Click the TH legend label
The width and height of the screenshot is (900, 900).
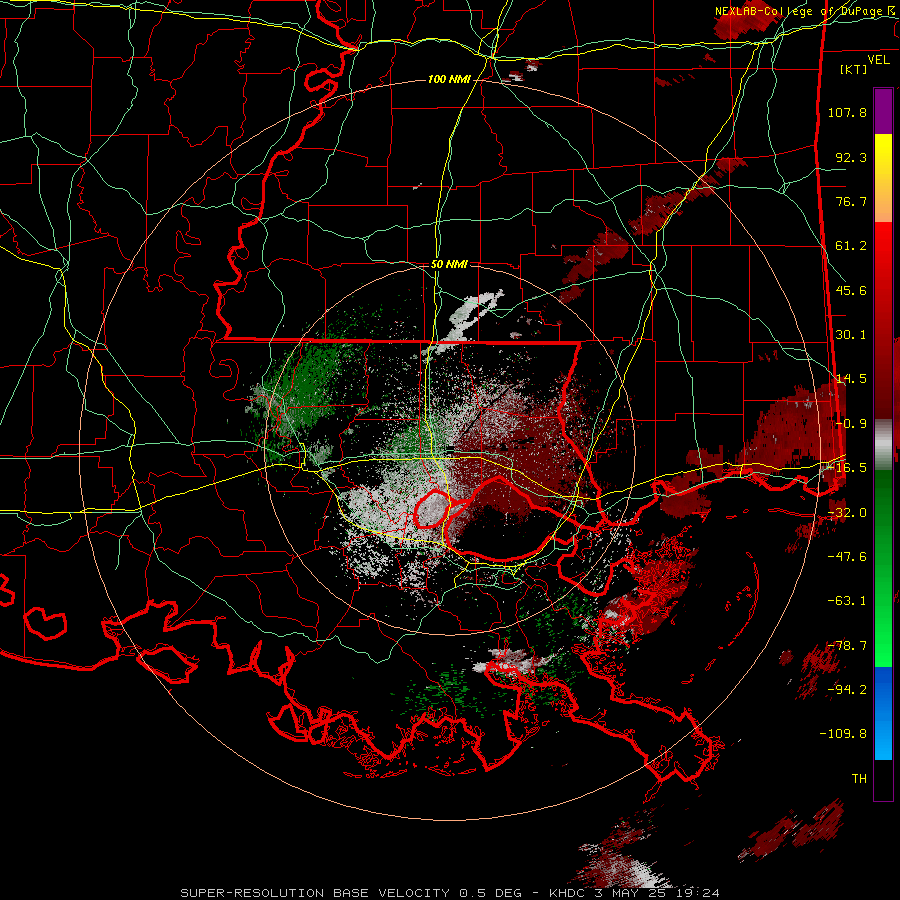[x=859, y=778]
